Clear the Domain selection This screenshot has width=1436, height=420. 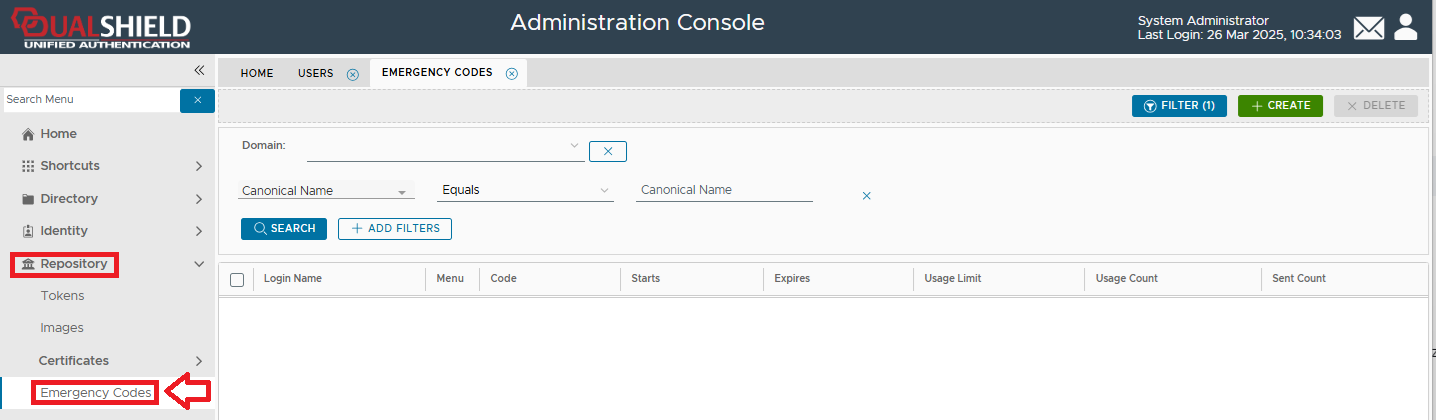click(x=607, y=152)
